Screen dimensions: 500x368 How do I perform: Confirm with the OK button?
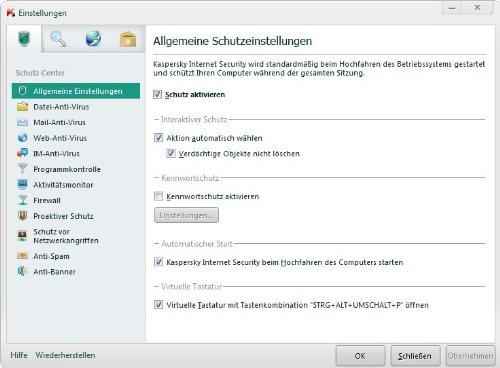(360, 356)
